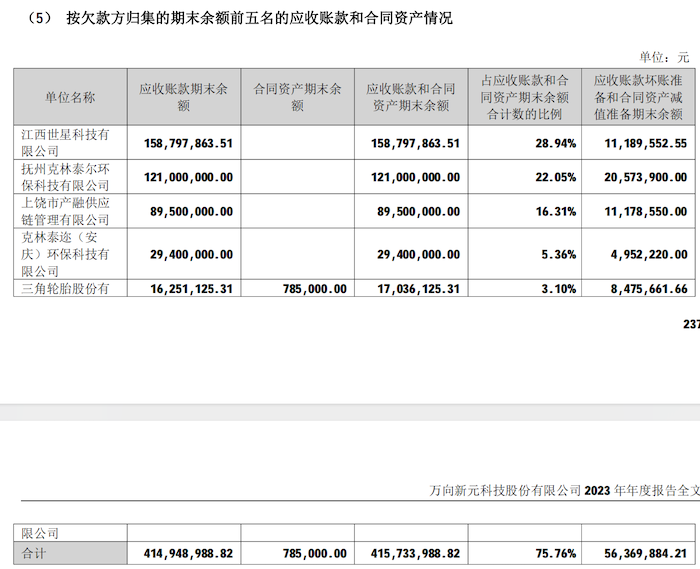Click provision value 11,189,552.55
This screenshot has width=700, height=569.
coord(646,143)
